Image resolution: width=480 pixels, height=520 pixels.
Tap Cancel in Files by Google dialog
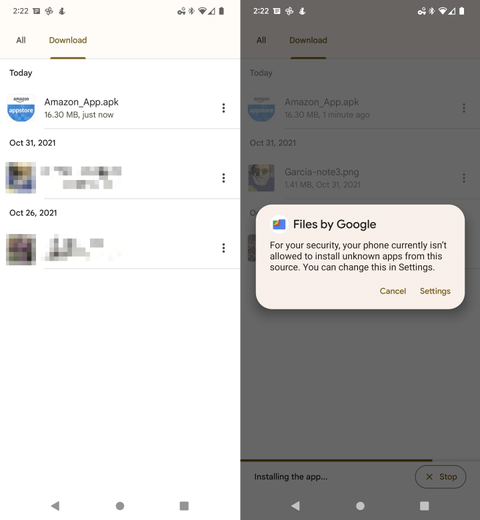click(393, 291)
